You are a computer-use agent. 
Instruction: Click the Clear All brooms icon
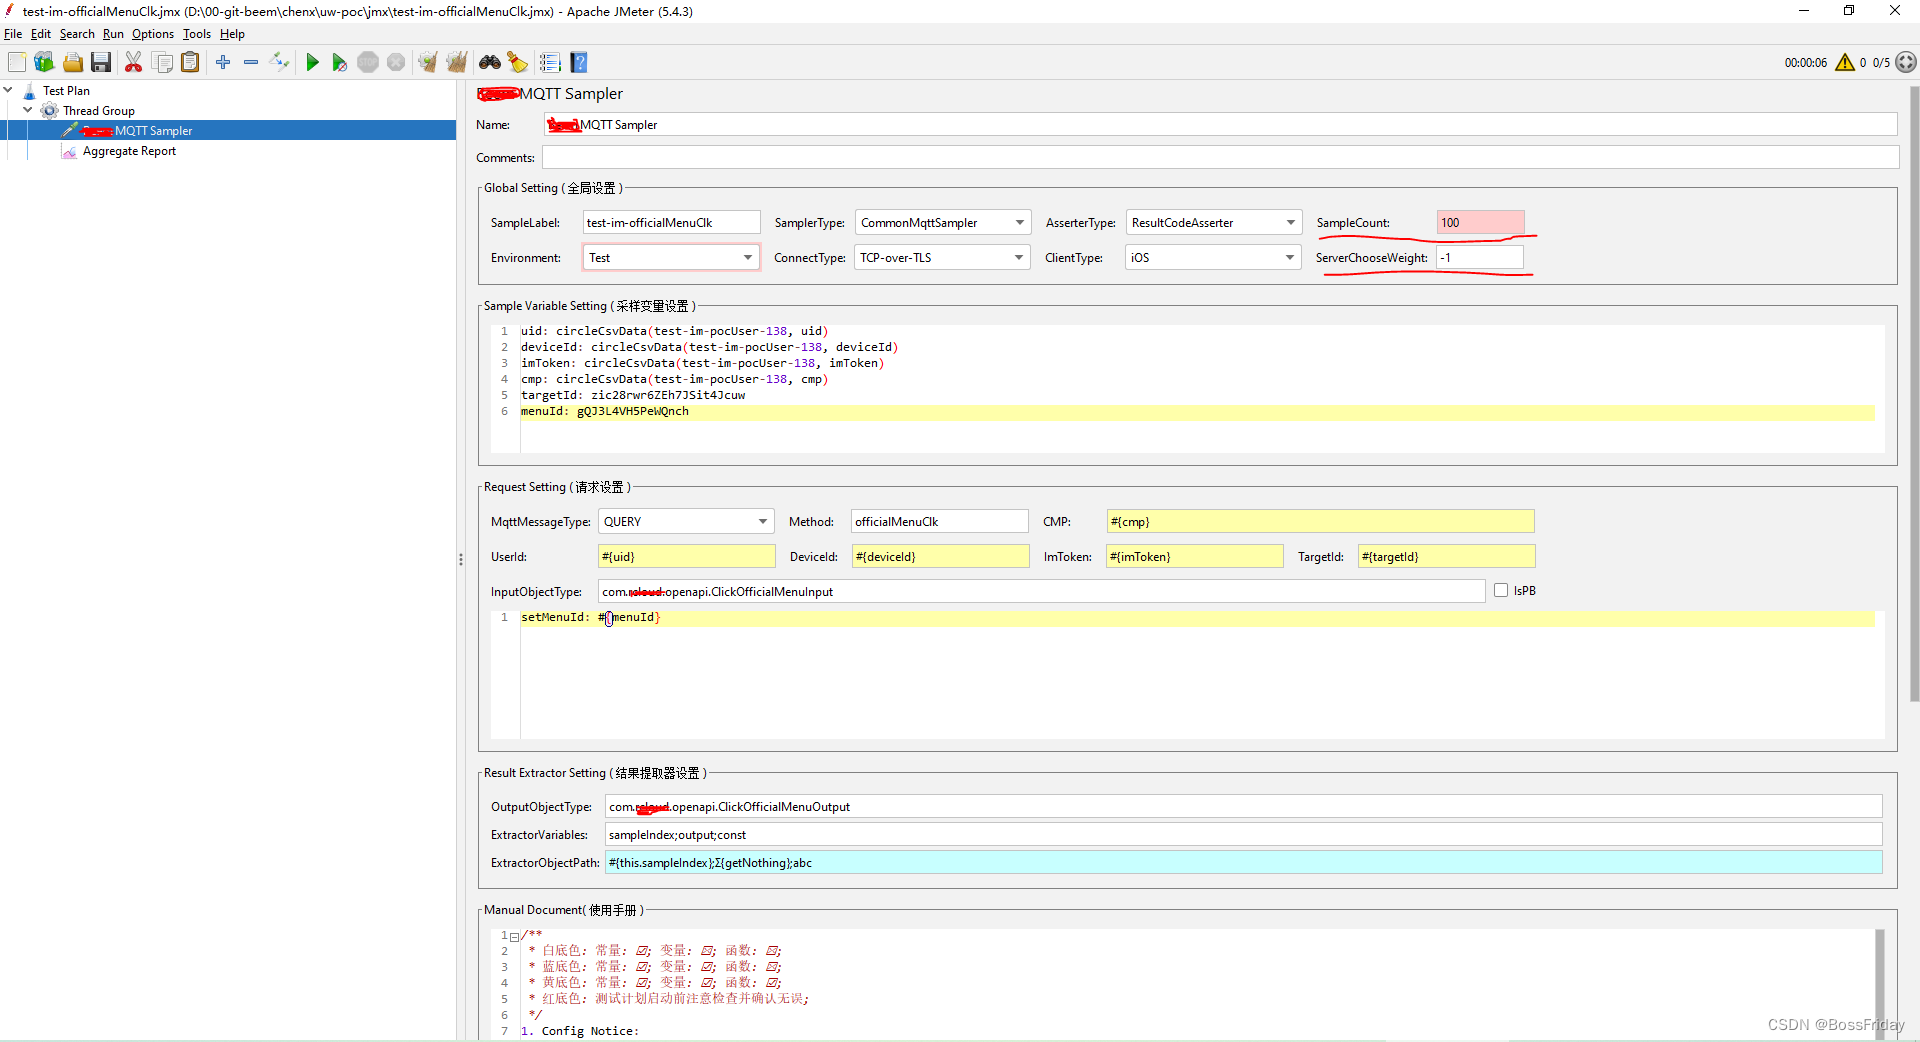click(457, 63)
